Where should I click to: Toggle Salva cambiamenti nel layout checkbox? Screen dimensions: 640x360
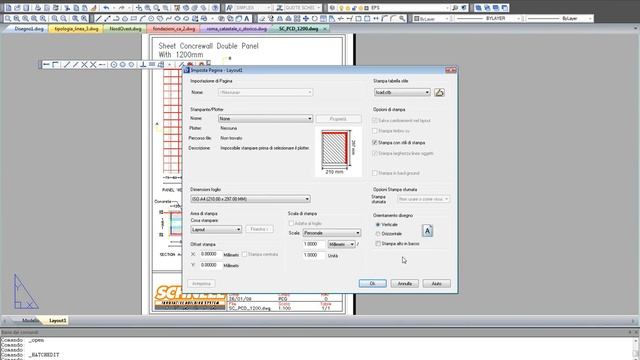375,120
